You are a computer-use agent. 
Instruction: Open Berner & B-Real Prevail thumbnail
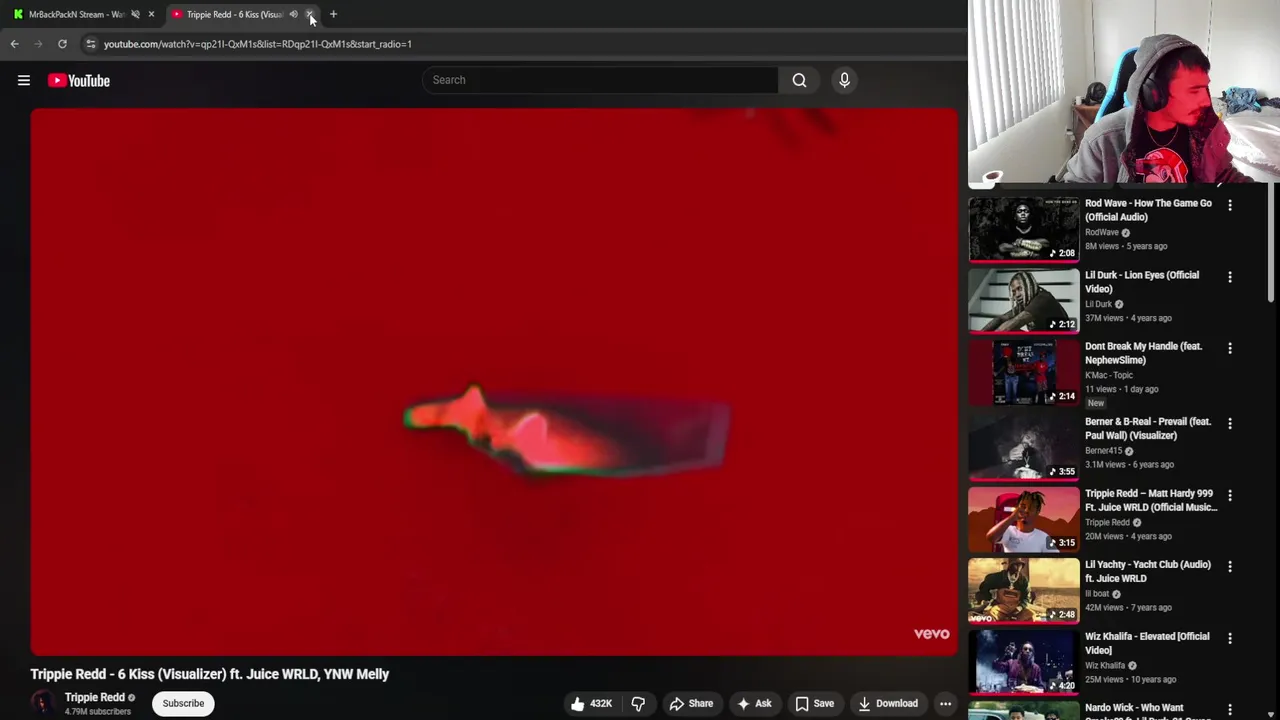coord(1024,447)
